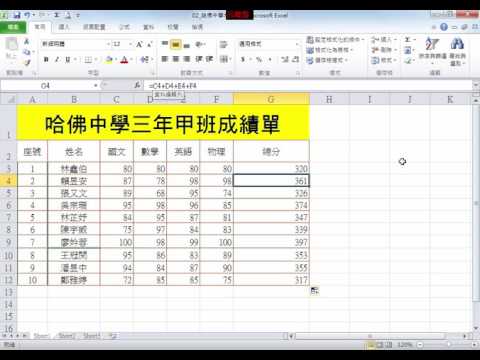Click Increase Indent icon

(209, 59)
